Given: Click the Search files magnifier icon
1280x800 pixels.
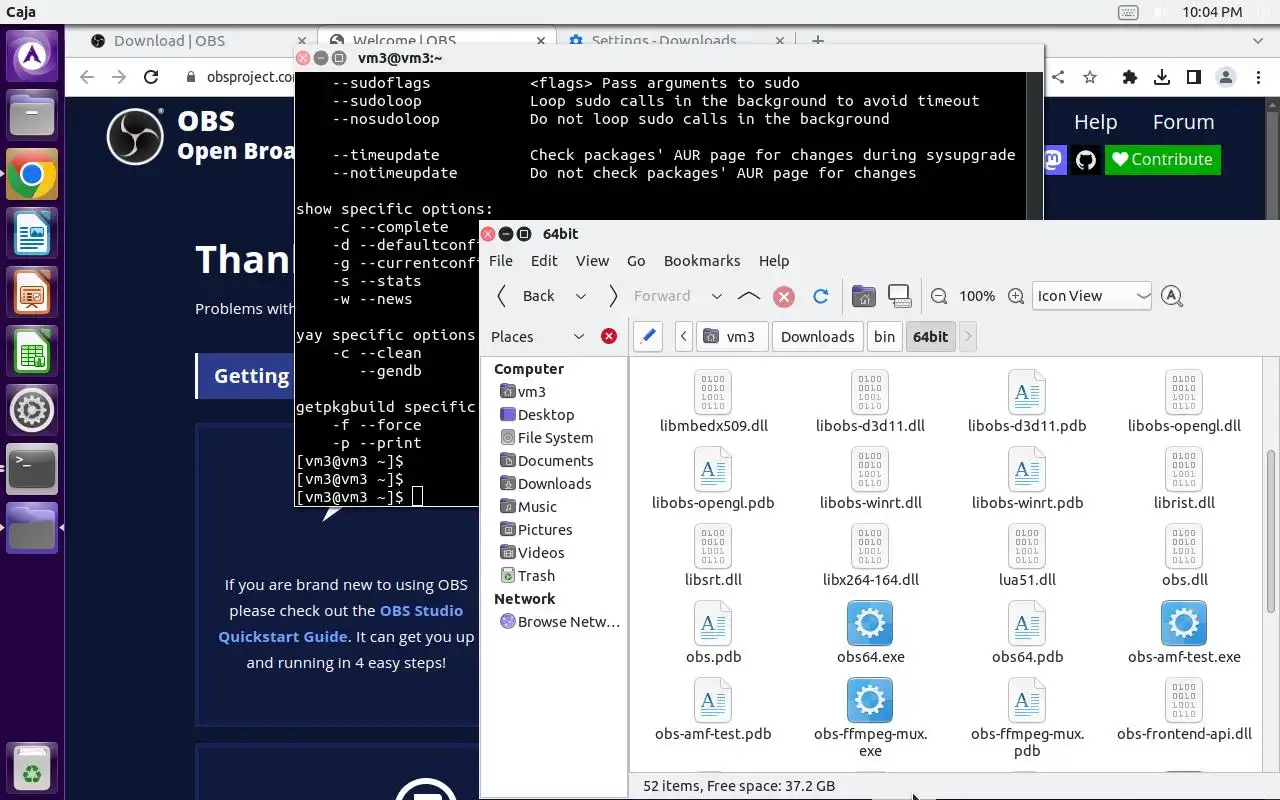Looking at the screenshot, I should [1172, 296].
